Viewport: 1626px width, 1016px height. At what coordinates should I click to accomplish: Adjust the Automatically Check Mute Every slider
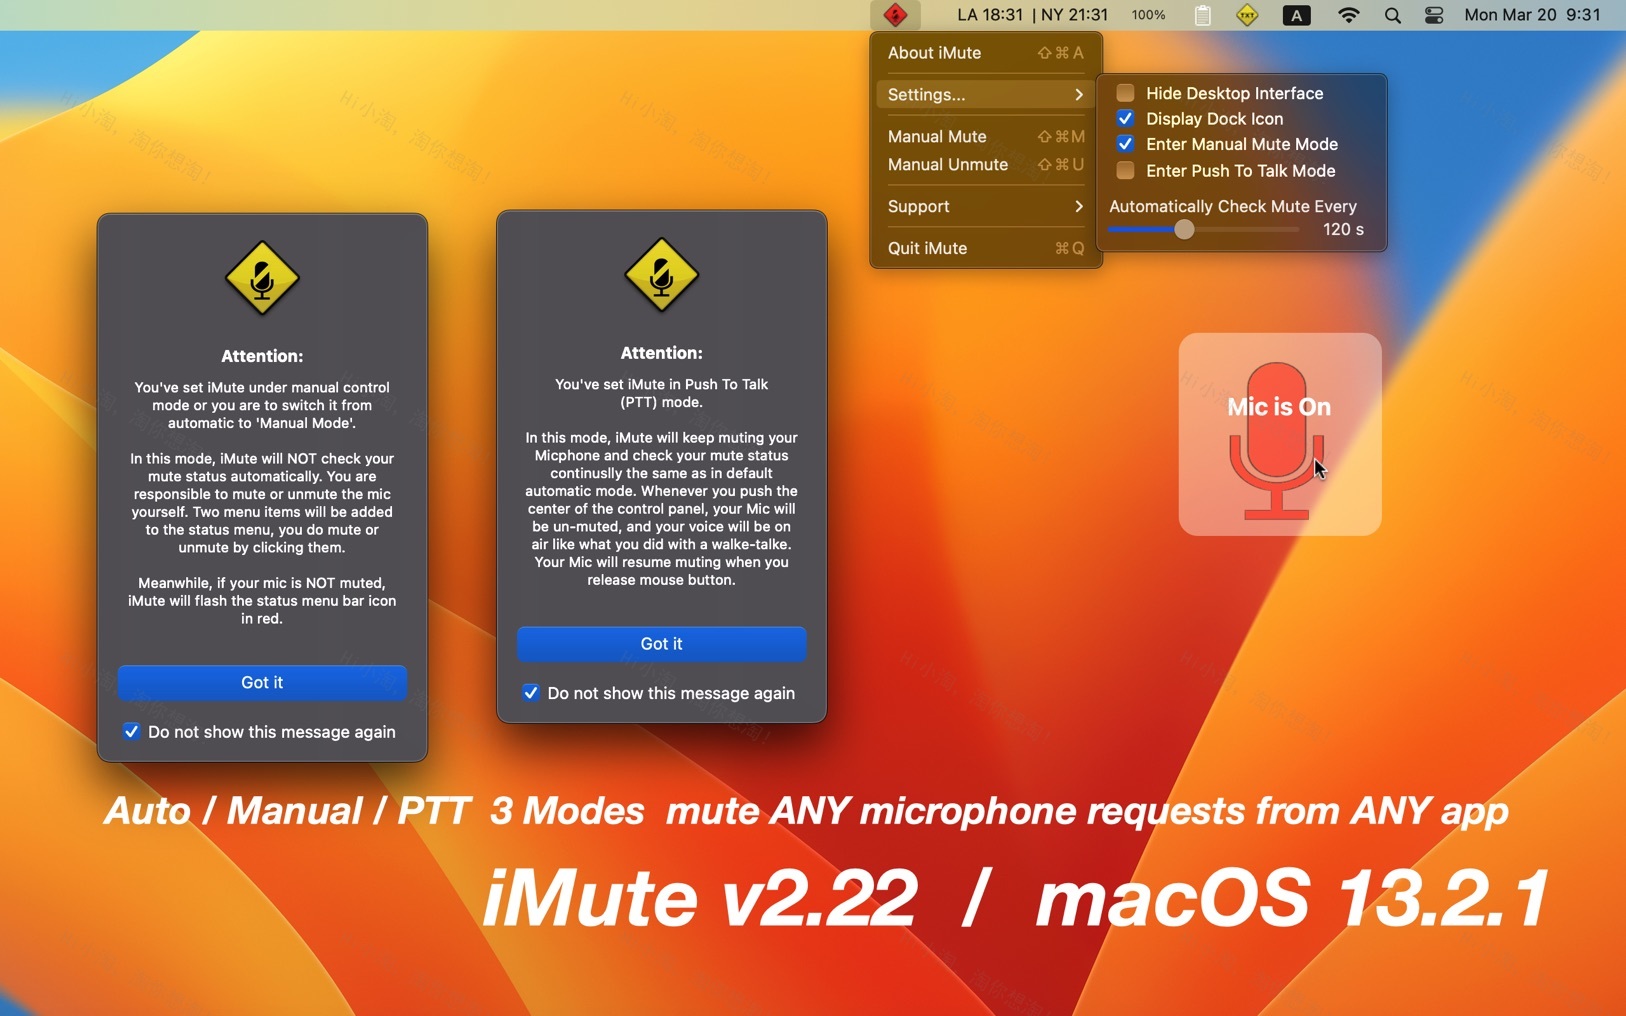point(1186,229)
